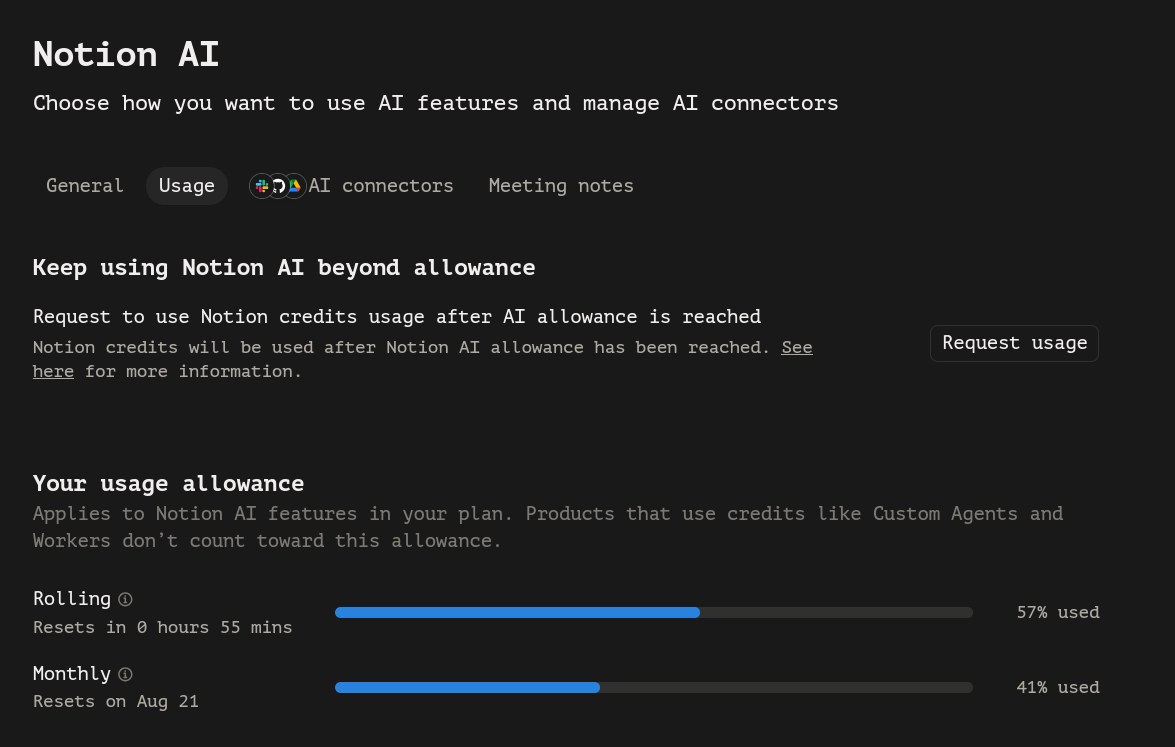Click the Request to use Notion credits line

point(397,316)
